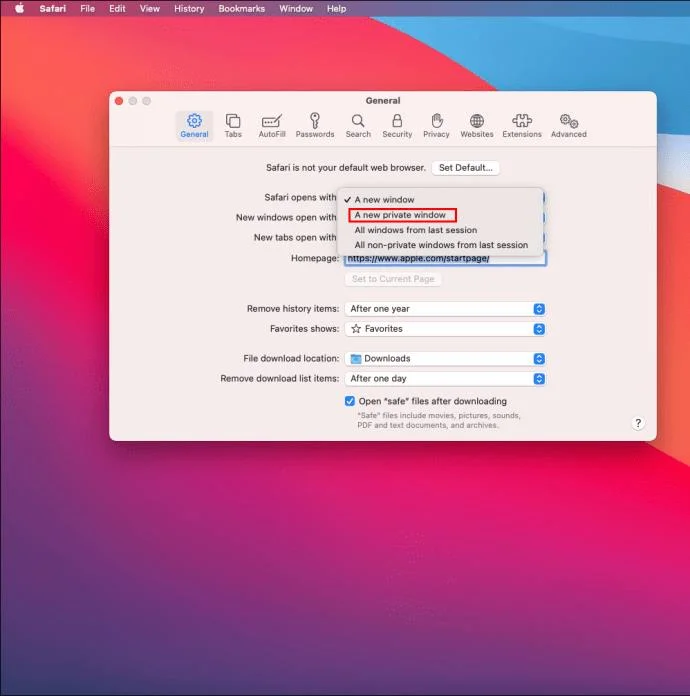Open the Edit menu

coord(117,8)
